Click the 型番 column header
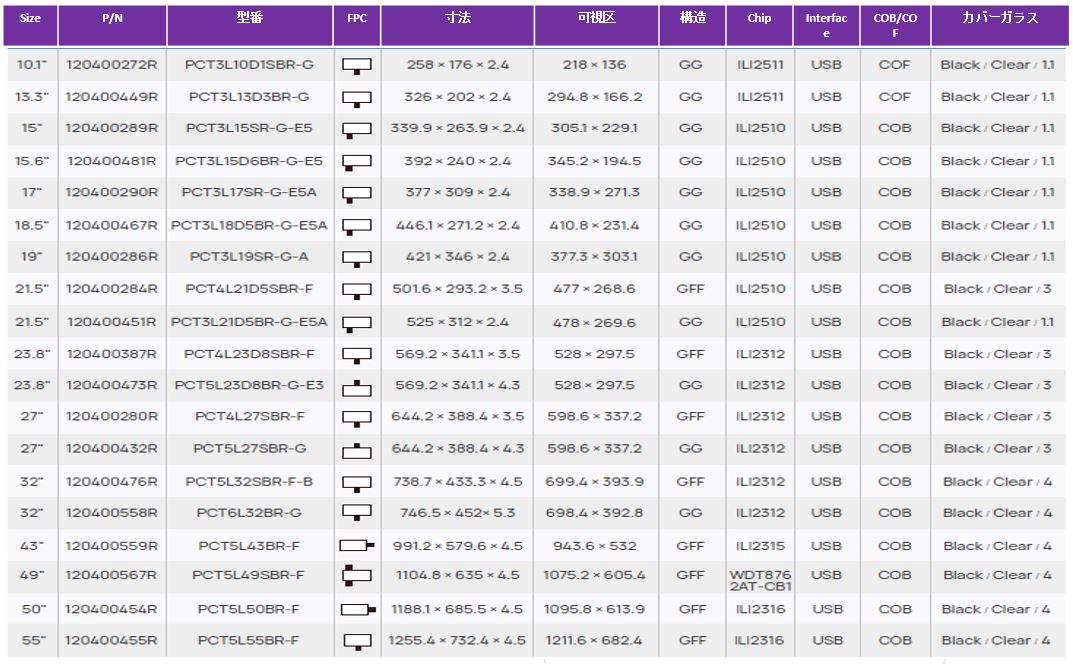The image size is (1073, 664). coord(250,25)
